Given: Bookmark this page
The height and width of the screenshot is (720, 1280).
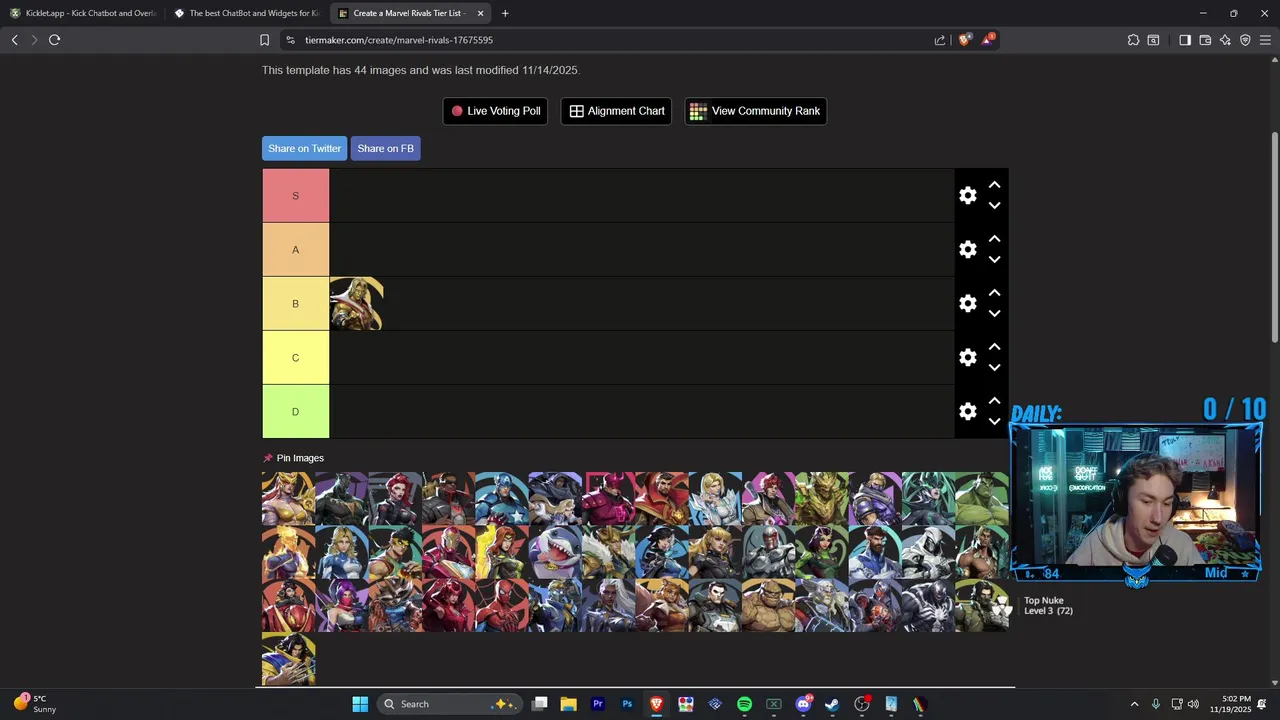Looking at the screenshot, I should (264, 40).
